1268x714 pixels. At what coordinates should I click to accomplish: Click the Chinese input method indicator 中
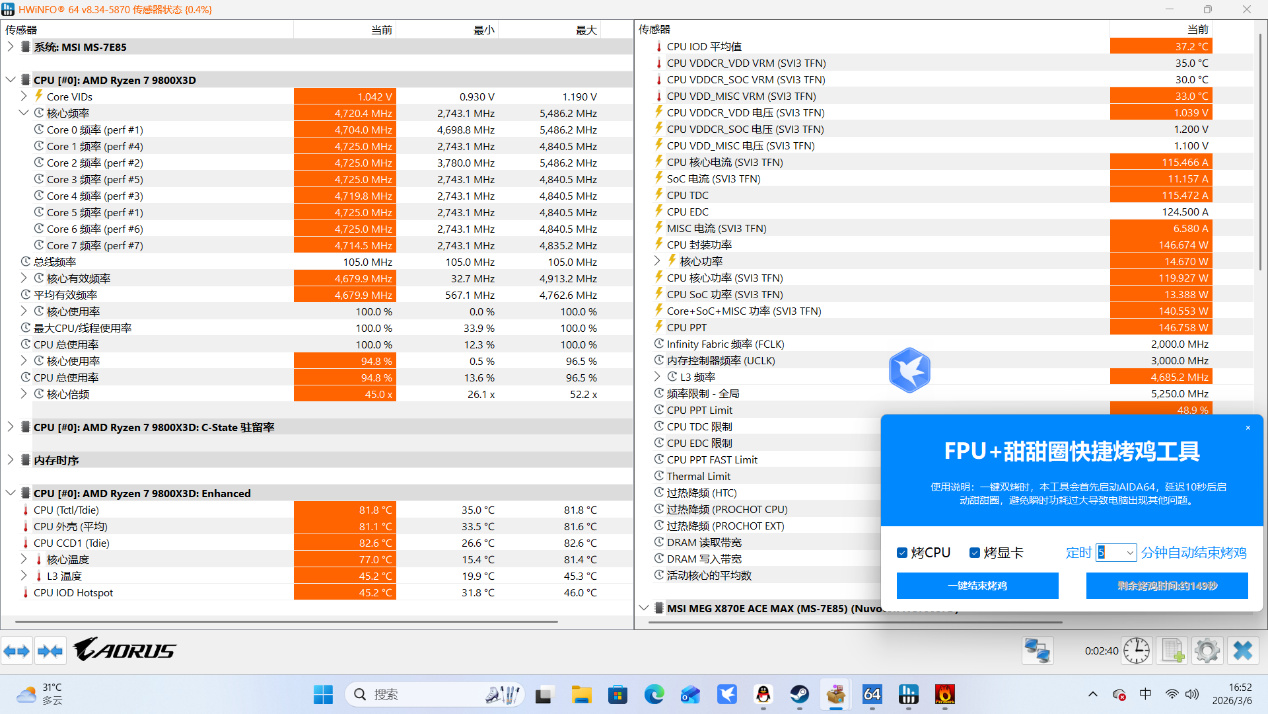point(1145,694)
